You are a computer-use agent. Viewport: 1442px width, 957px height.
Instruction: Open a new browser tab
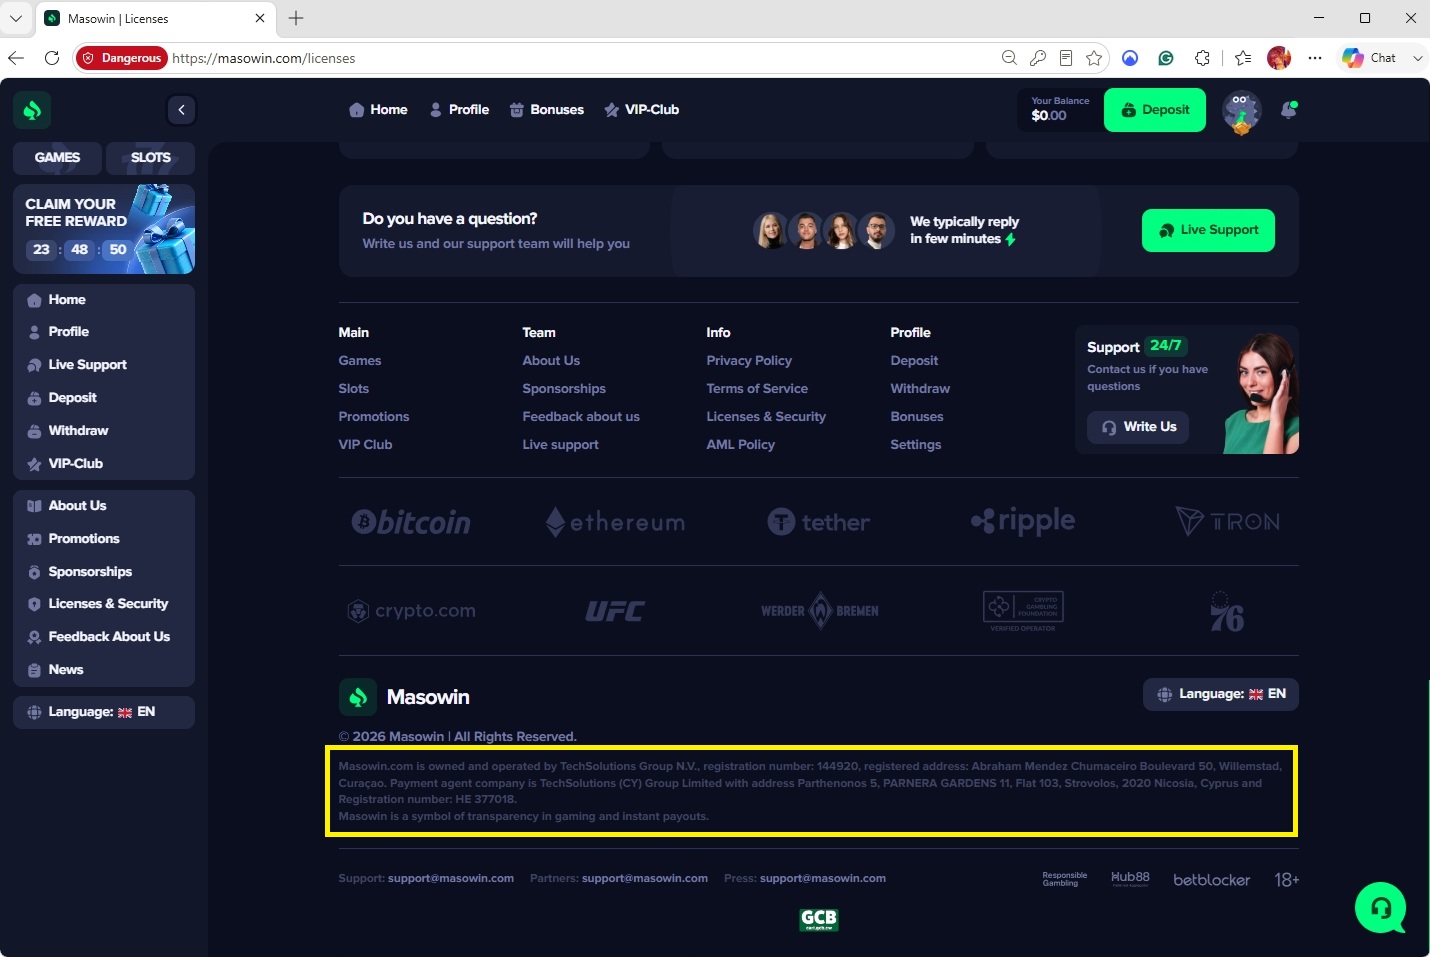click(x=296, y=18)
